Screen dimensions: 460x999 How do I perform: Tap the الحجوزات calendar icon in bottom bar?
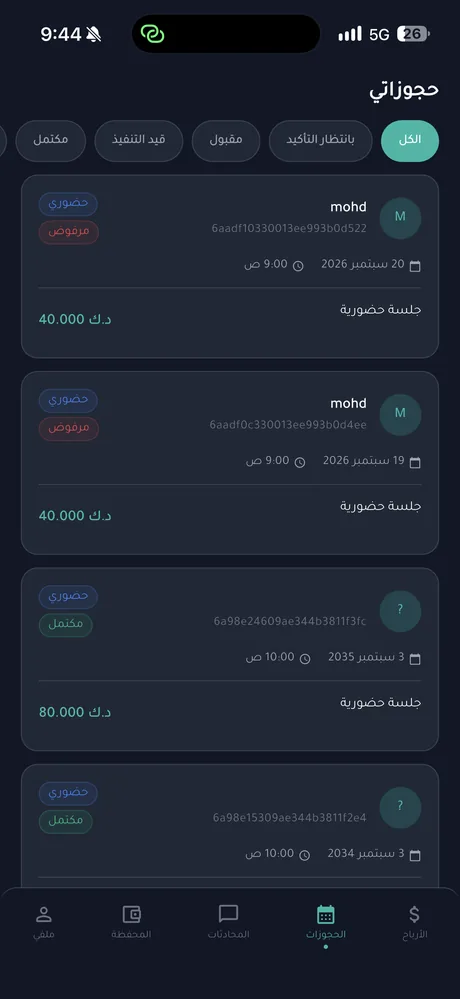pos(326,914)
